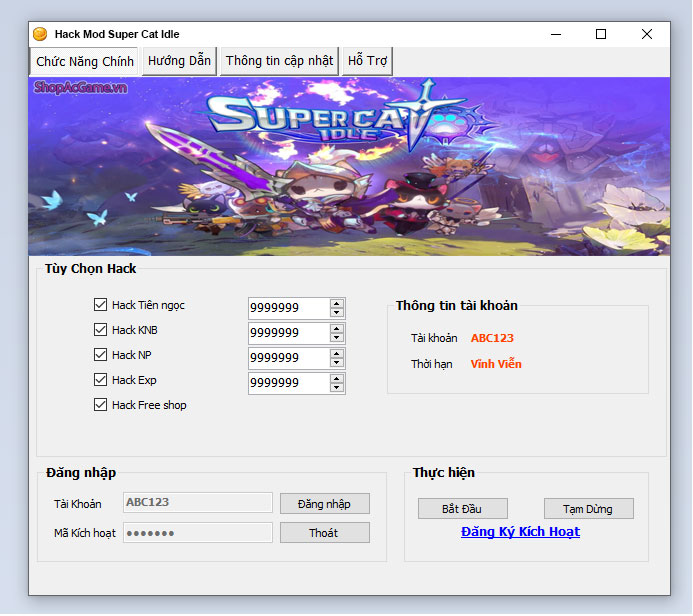Decrease the Hack Exp value with down arrow
This screenshot has width=693, height=616.
pyautogui.click(x=337, y=388)
